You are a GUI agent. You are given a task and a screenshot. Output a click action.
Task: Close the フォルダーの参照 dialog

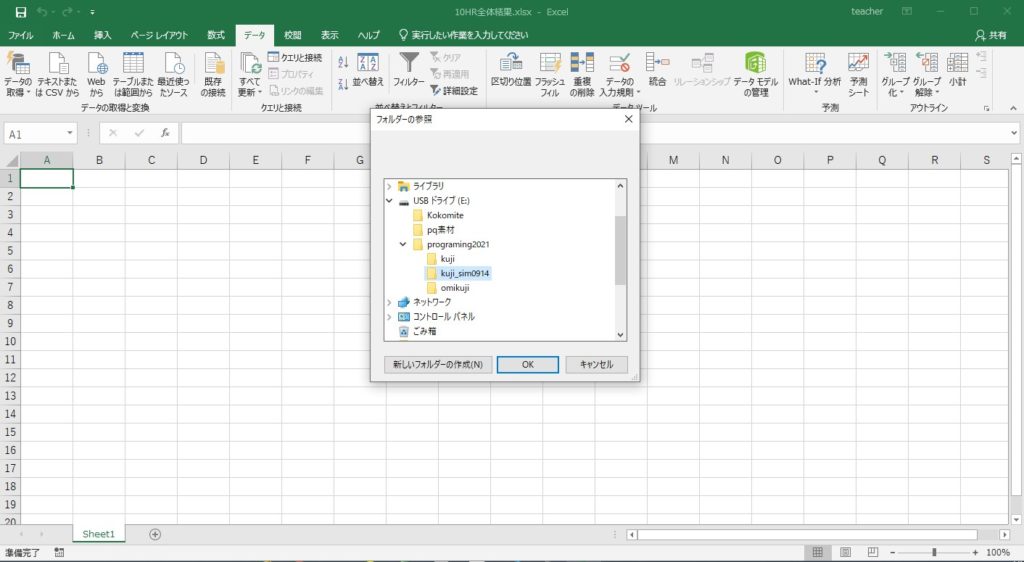click(628, 119)
